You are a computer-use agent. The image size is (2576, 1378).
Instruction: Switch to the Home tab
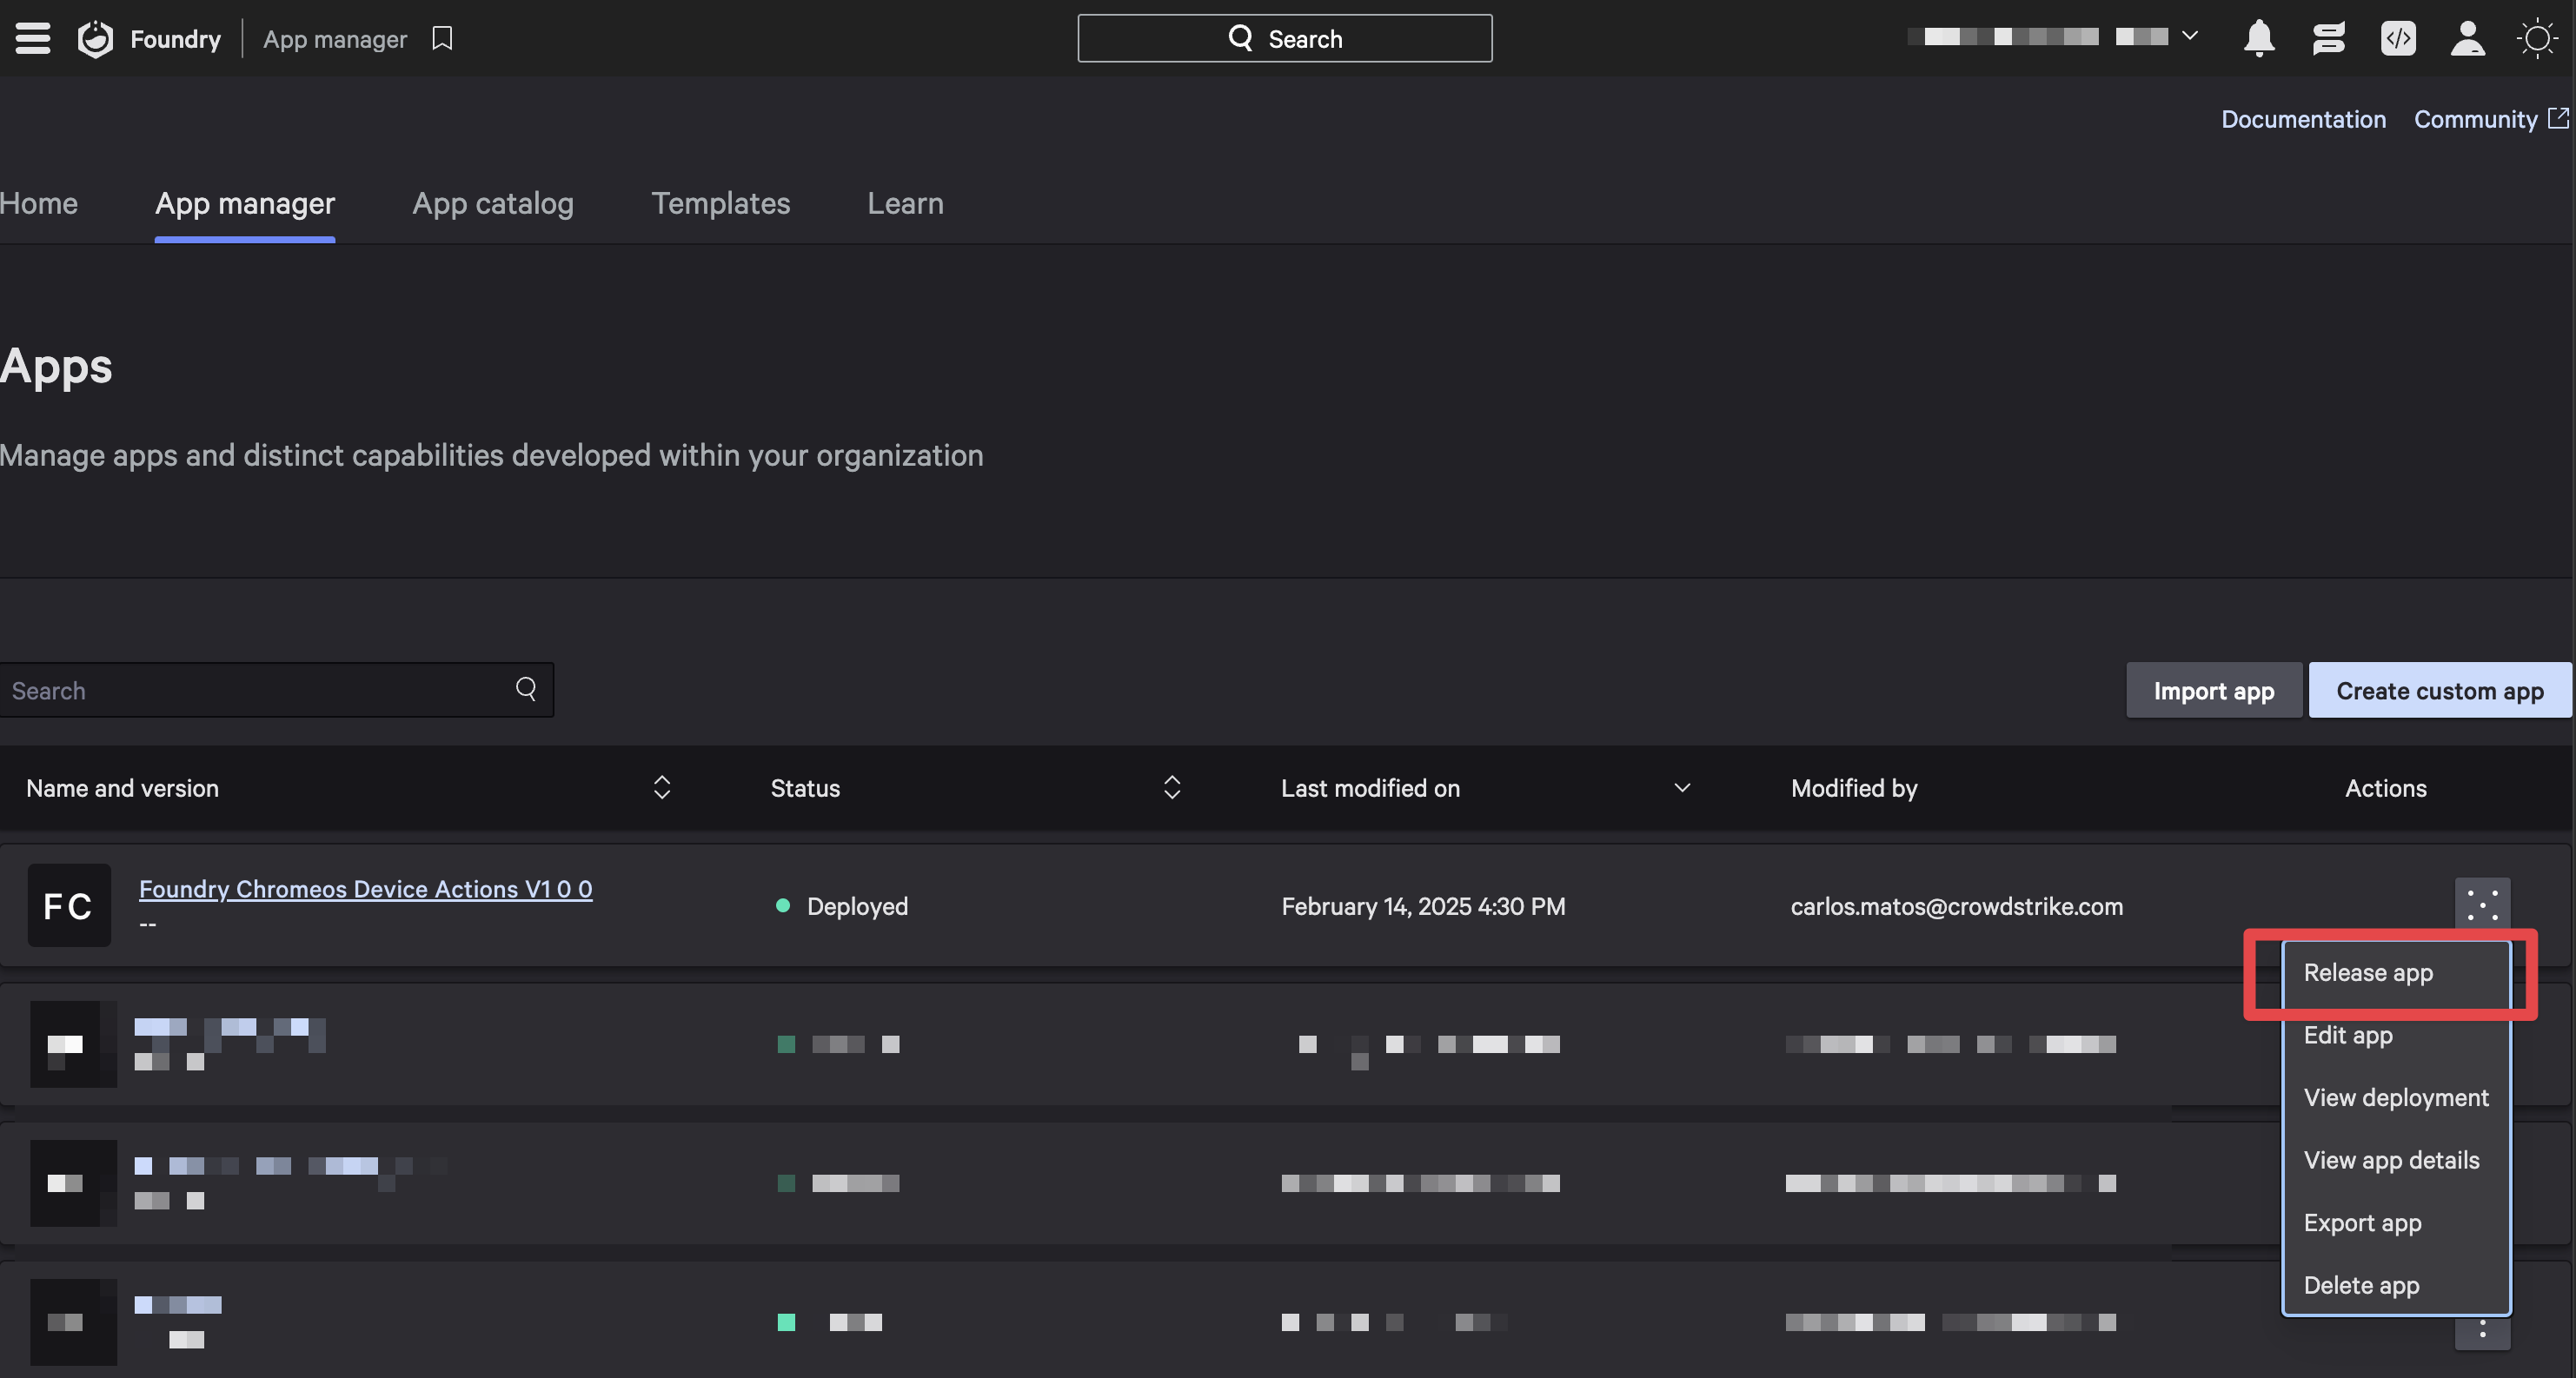tap(39, 203)
